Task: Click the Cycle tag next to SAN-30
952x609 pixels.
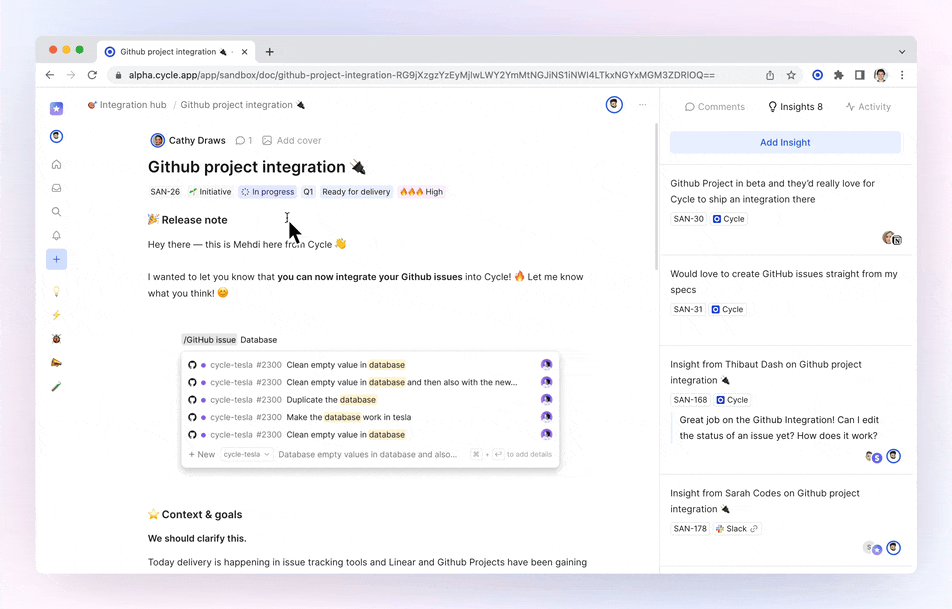Action: (x=729, y=219)
